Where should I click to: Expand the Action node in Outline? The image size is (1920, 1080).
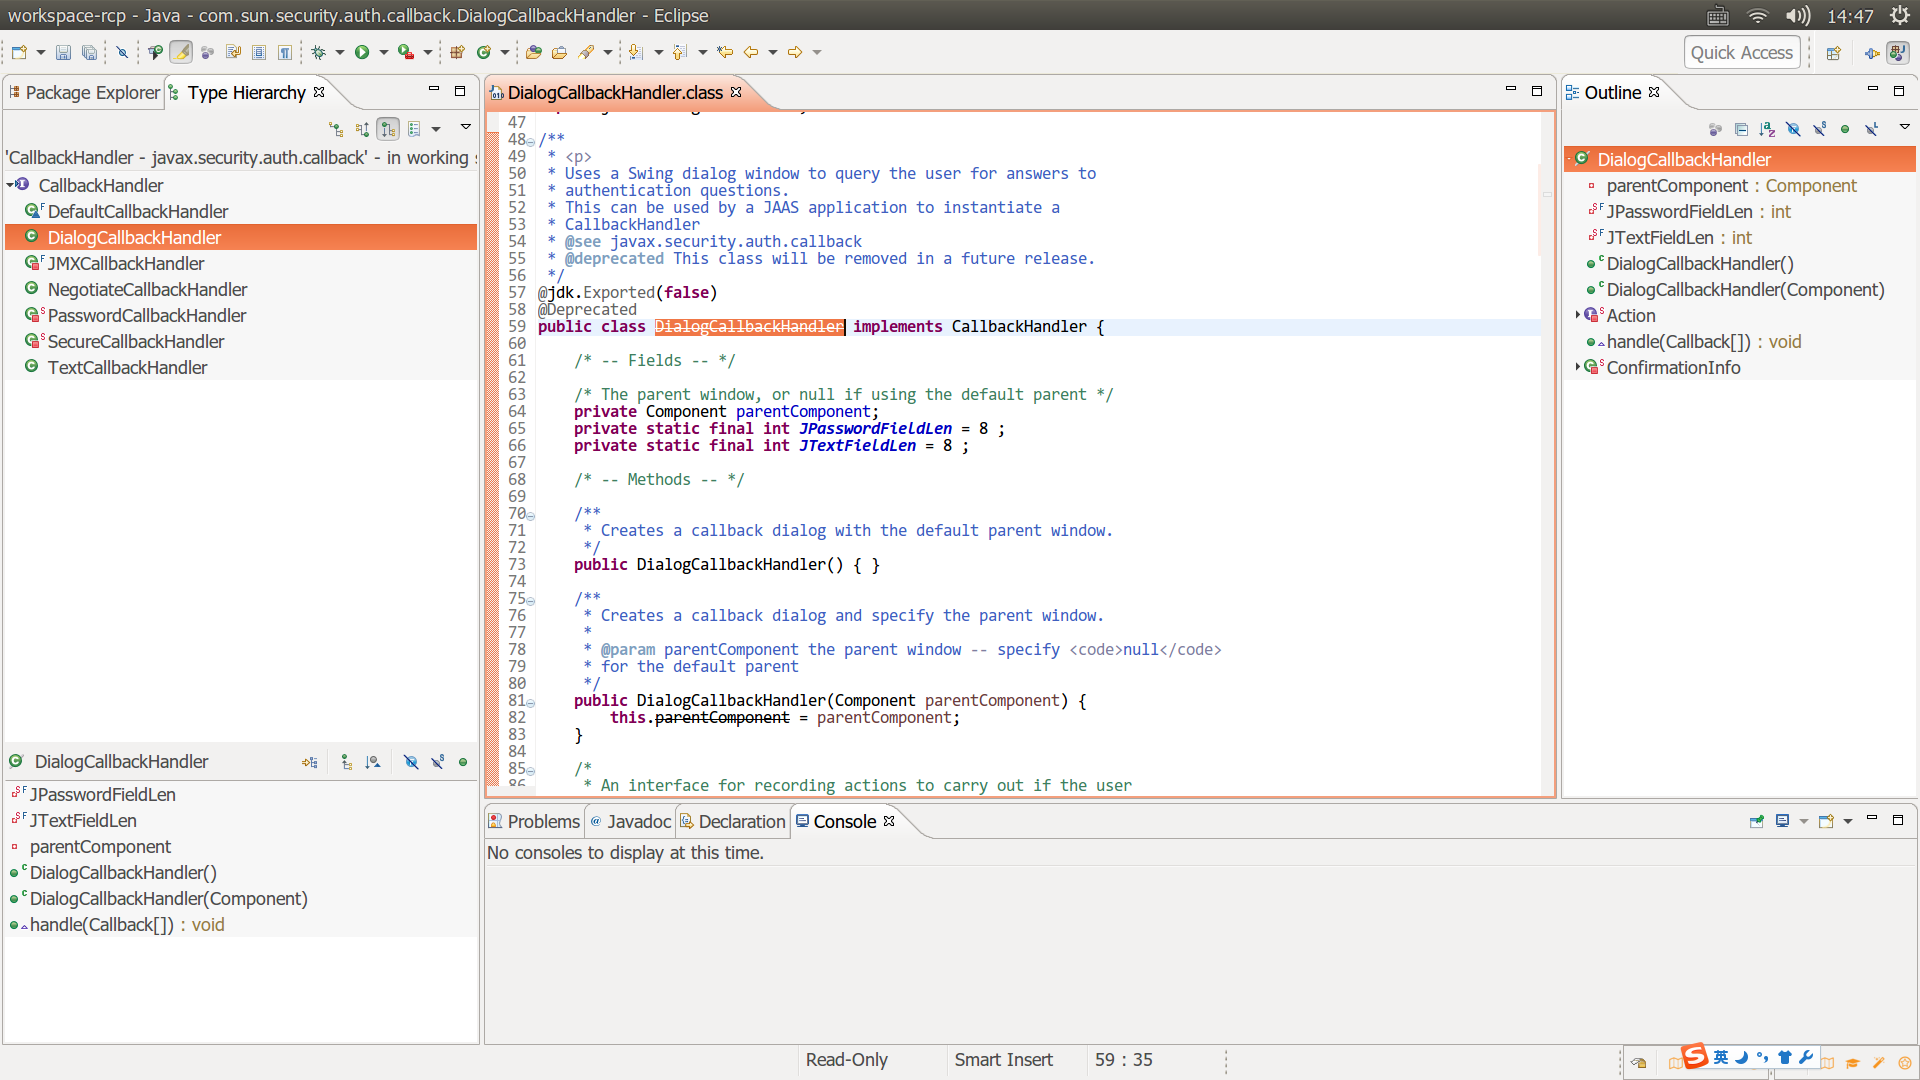(x=1577, y=315)
